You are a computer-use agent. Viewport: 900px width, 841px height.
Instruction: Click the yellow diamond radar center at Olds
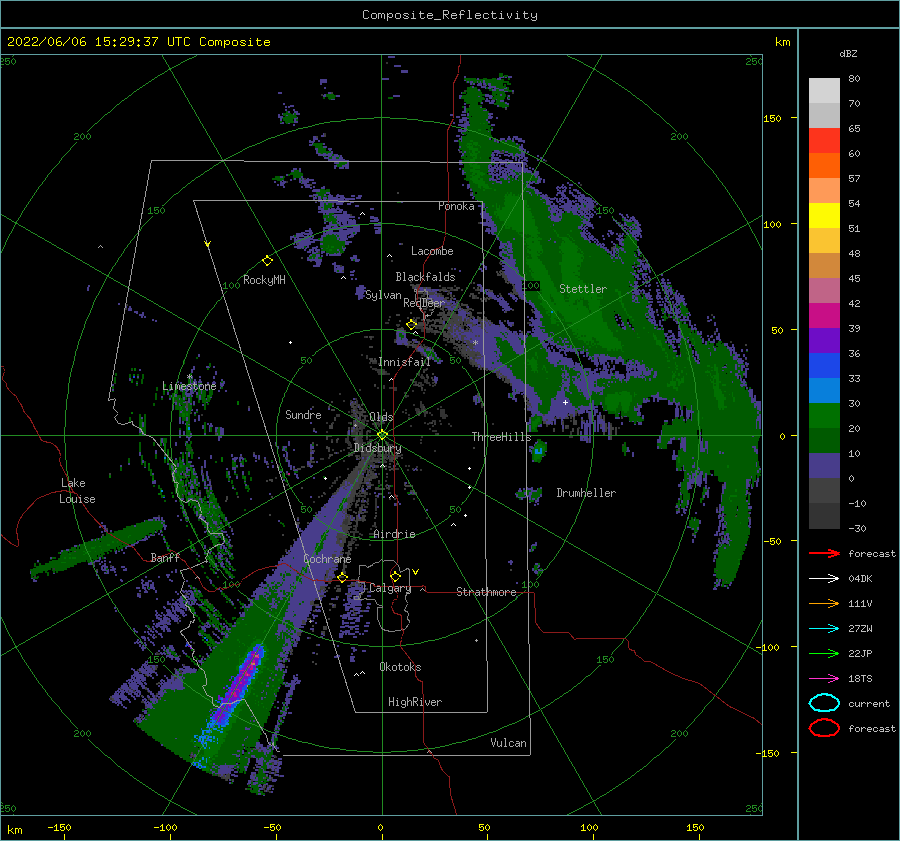[x=382, y=435]
